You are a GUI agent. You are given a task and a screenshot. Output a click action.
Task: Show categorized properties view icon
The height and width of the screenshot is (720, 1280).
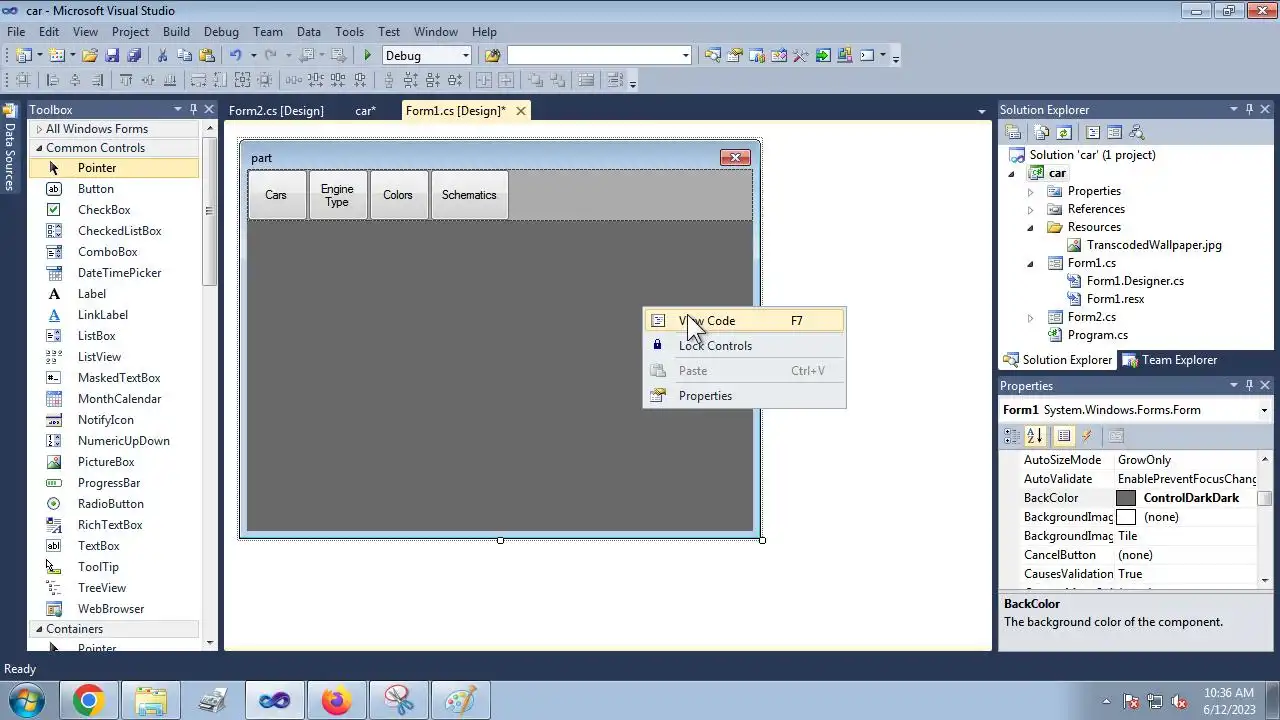click(1012, 436)
